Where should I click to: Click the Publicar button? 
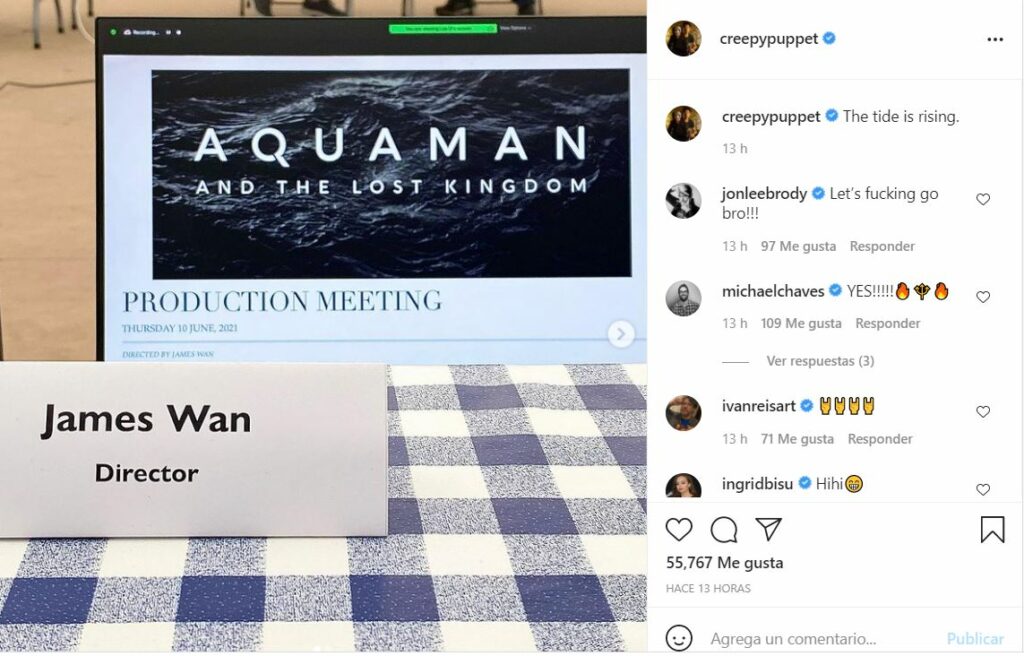point(975,638)
